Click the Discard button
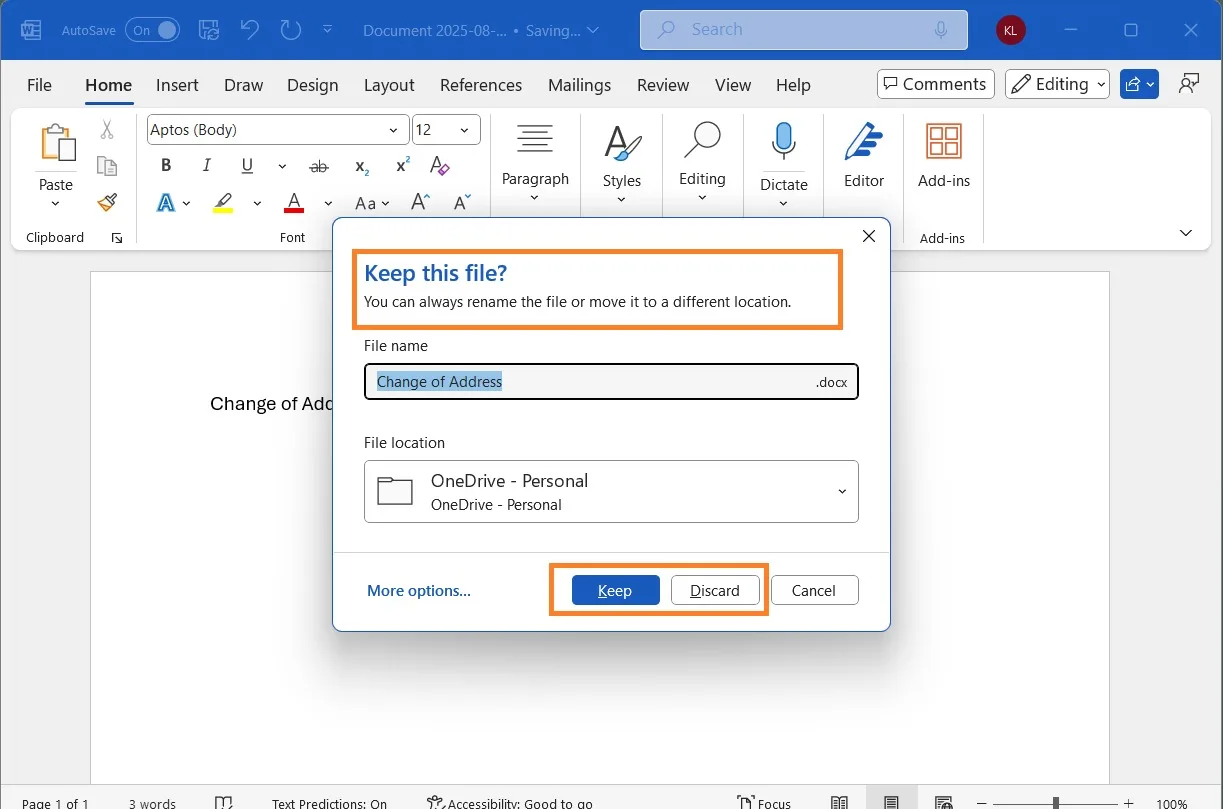 coord(715,590)
